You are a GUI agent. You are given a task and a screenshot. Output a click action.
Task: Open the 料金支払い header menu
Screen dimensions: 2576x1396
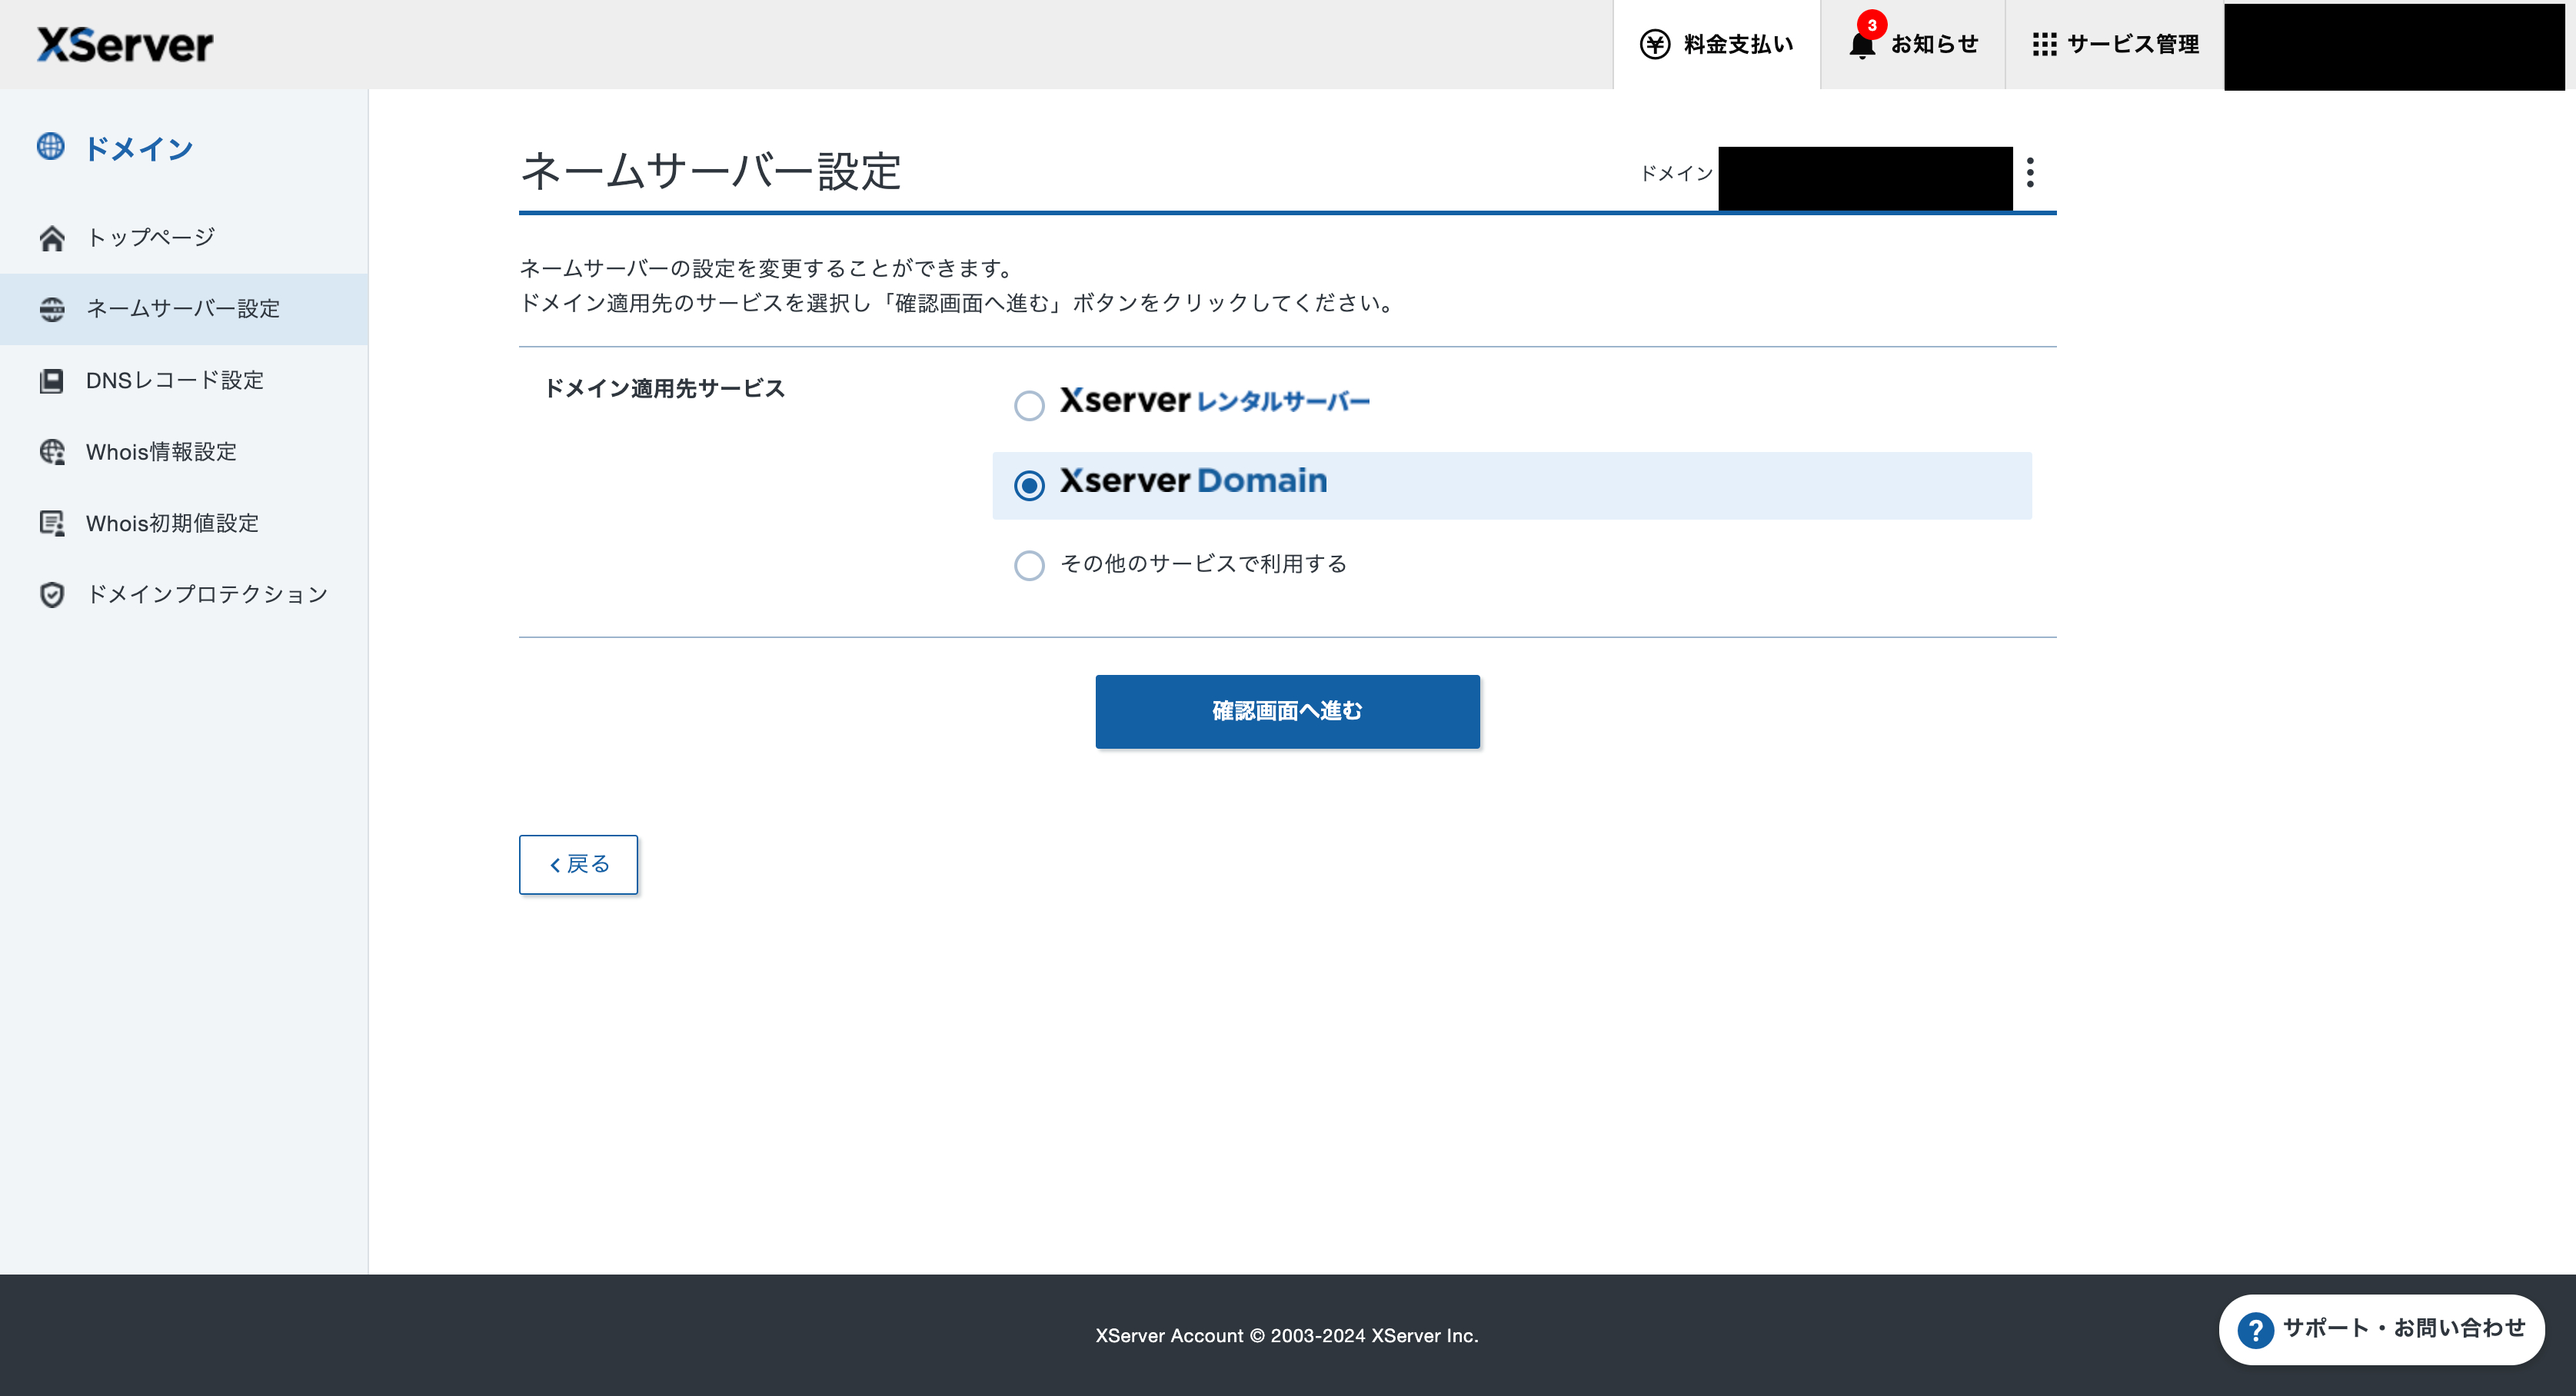(x=1717, y=44)
